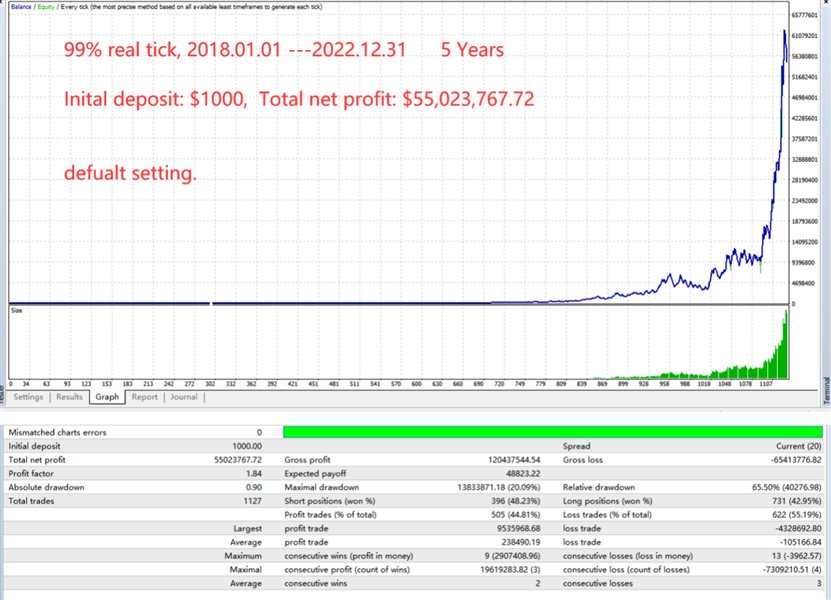Click the green modelling quality bar
This screenshot has width=831, height=600.
[552, 432]
